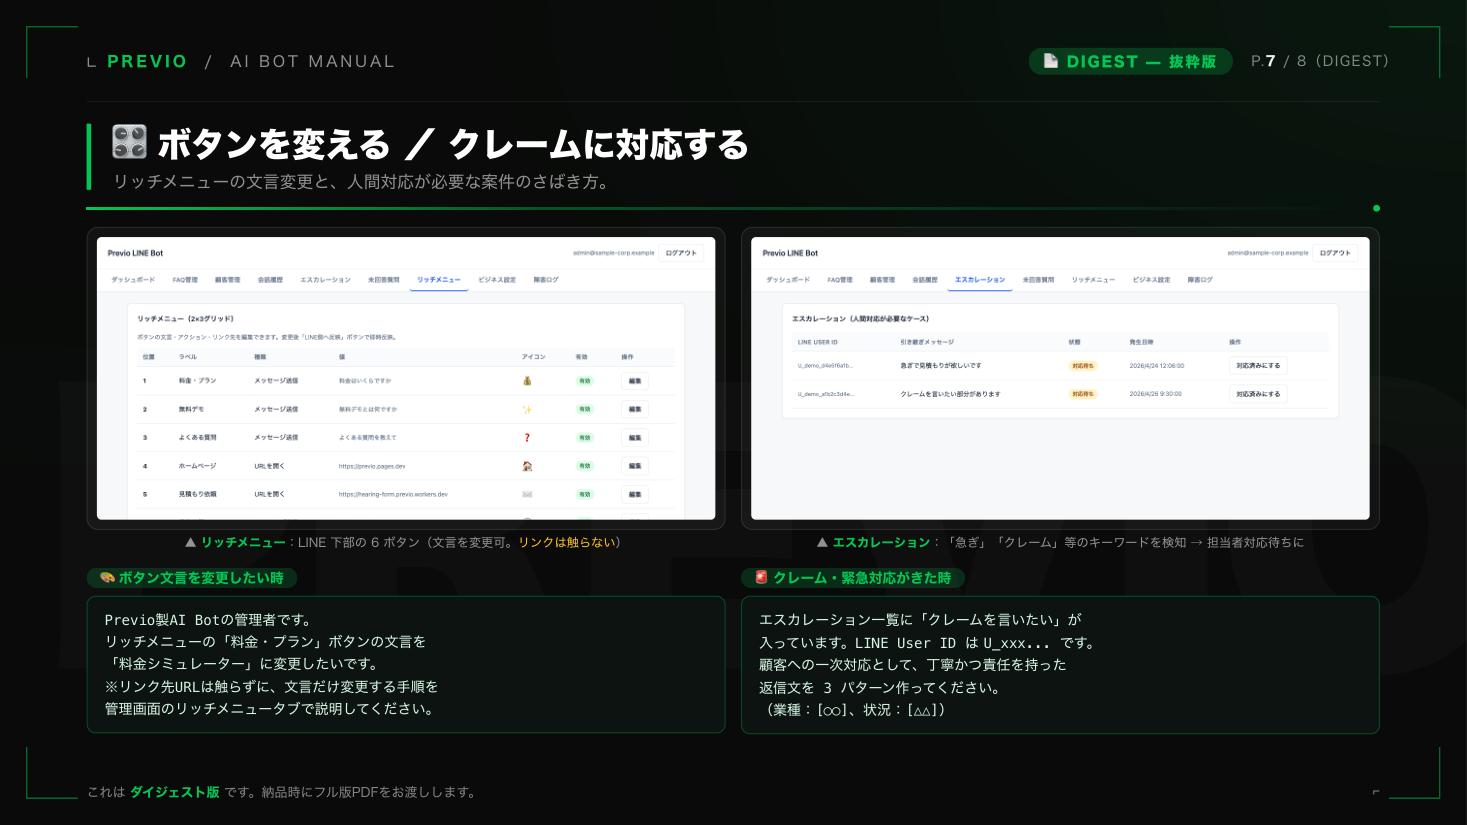Image resolution: width=1467 pixels, height=825 pixels.
Task: Open 障害ログ tab in the escalation window
Action: click(x=1200, y=280)
